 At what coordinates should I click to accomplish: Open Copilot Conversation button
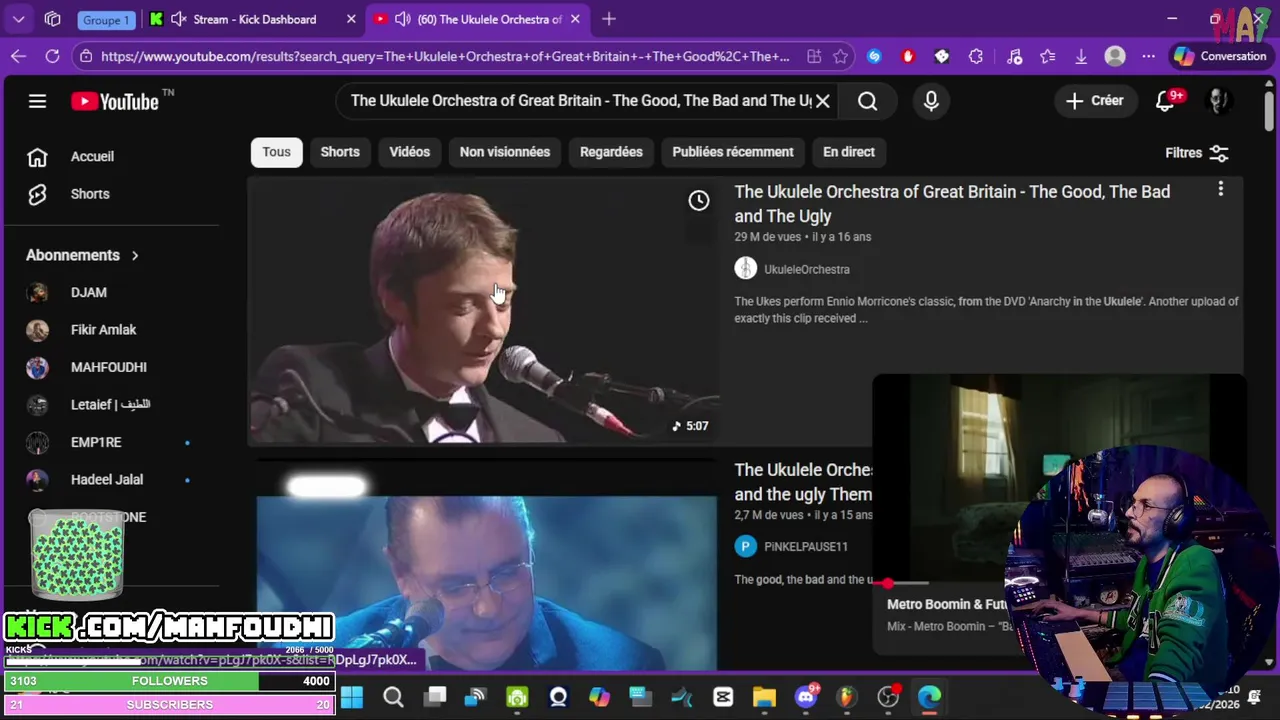click(x=1220, y=57)
